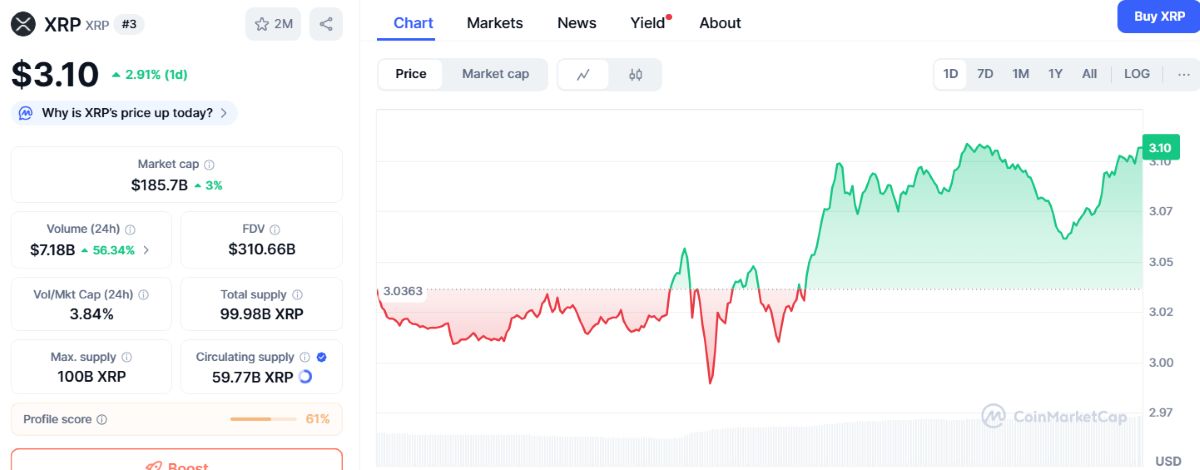Click the 3.84% Vol/Mkt Cap value
The height and width of the screenshot is (470, 1200).
[x=91, y=314]
